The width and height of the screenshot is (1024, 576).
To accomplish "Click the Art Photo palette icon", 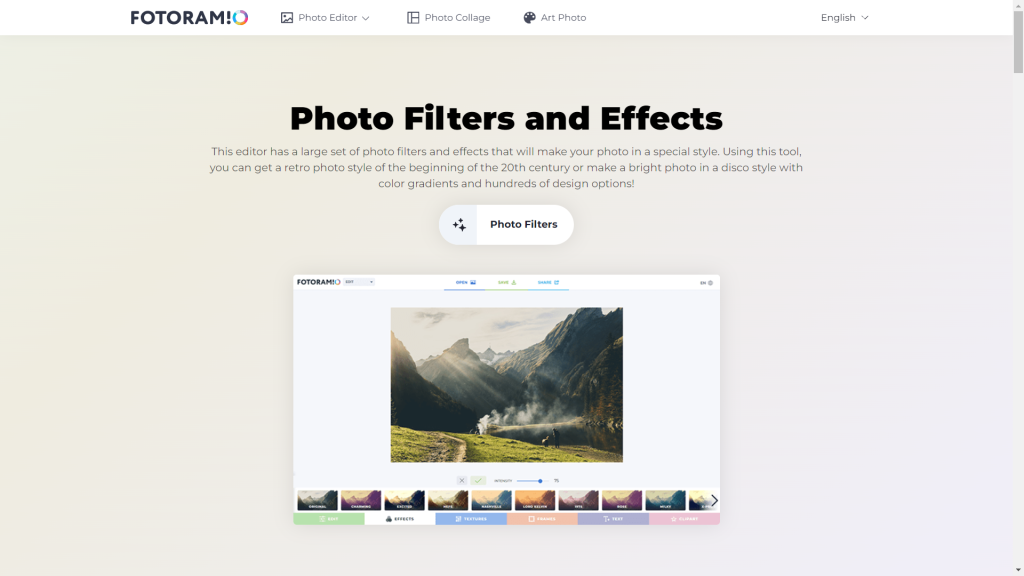I will coord(530,18).
